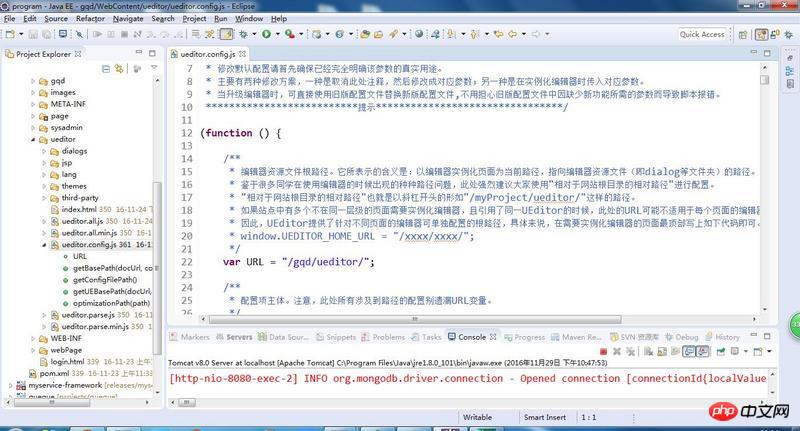Close the ueditor.config.js editor tab
Image resolution: width=800 pixels, height=431 pixels.
point(242,54)
